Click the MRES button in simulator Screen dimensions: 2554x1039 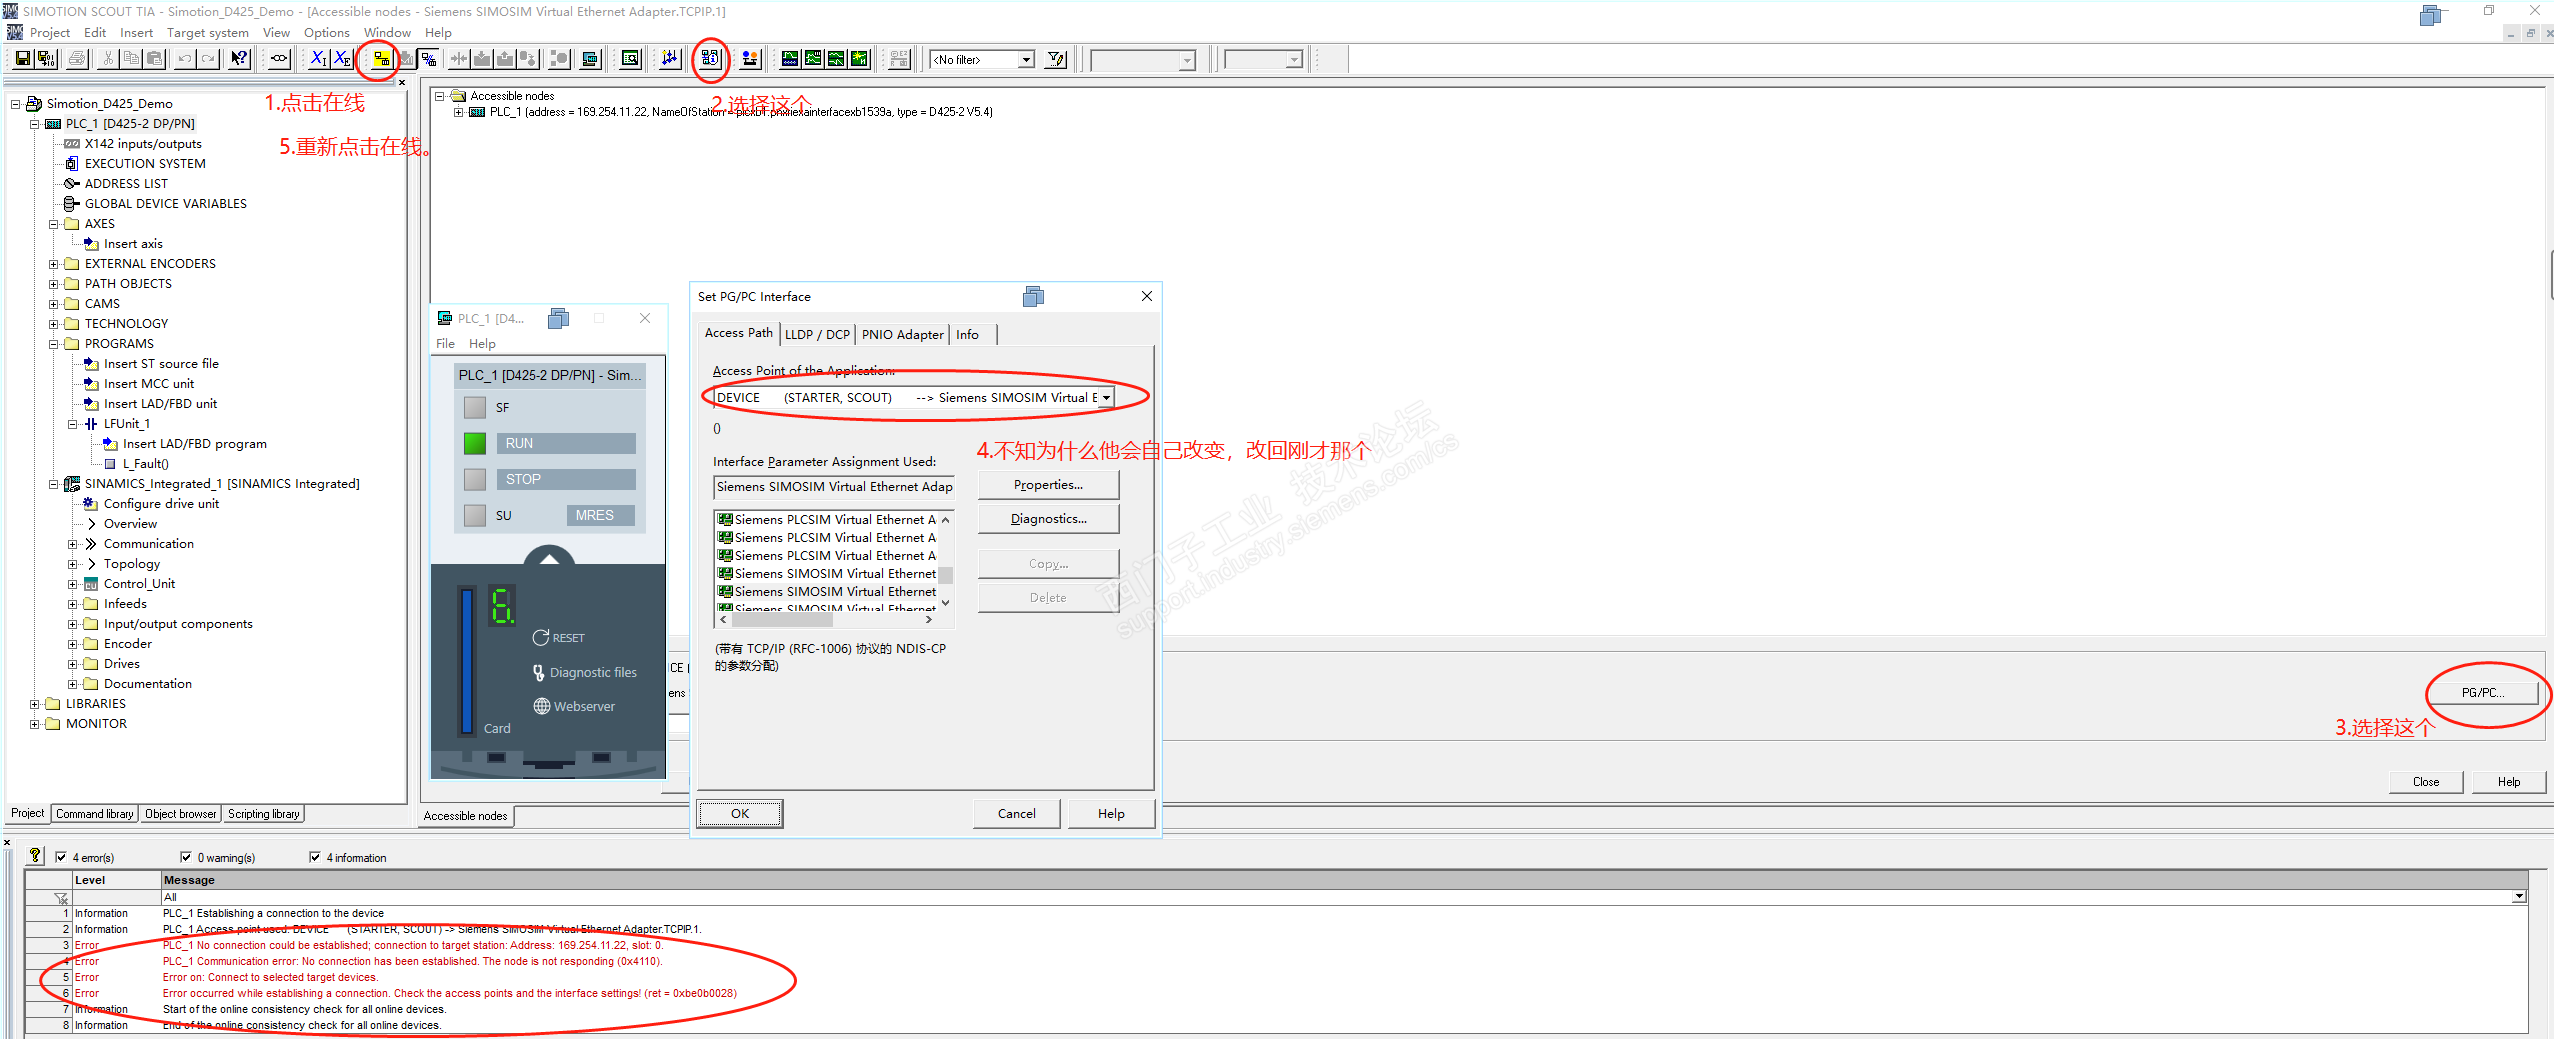(601, 516)
